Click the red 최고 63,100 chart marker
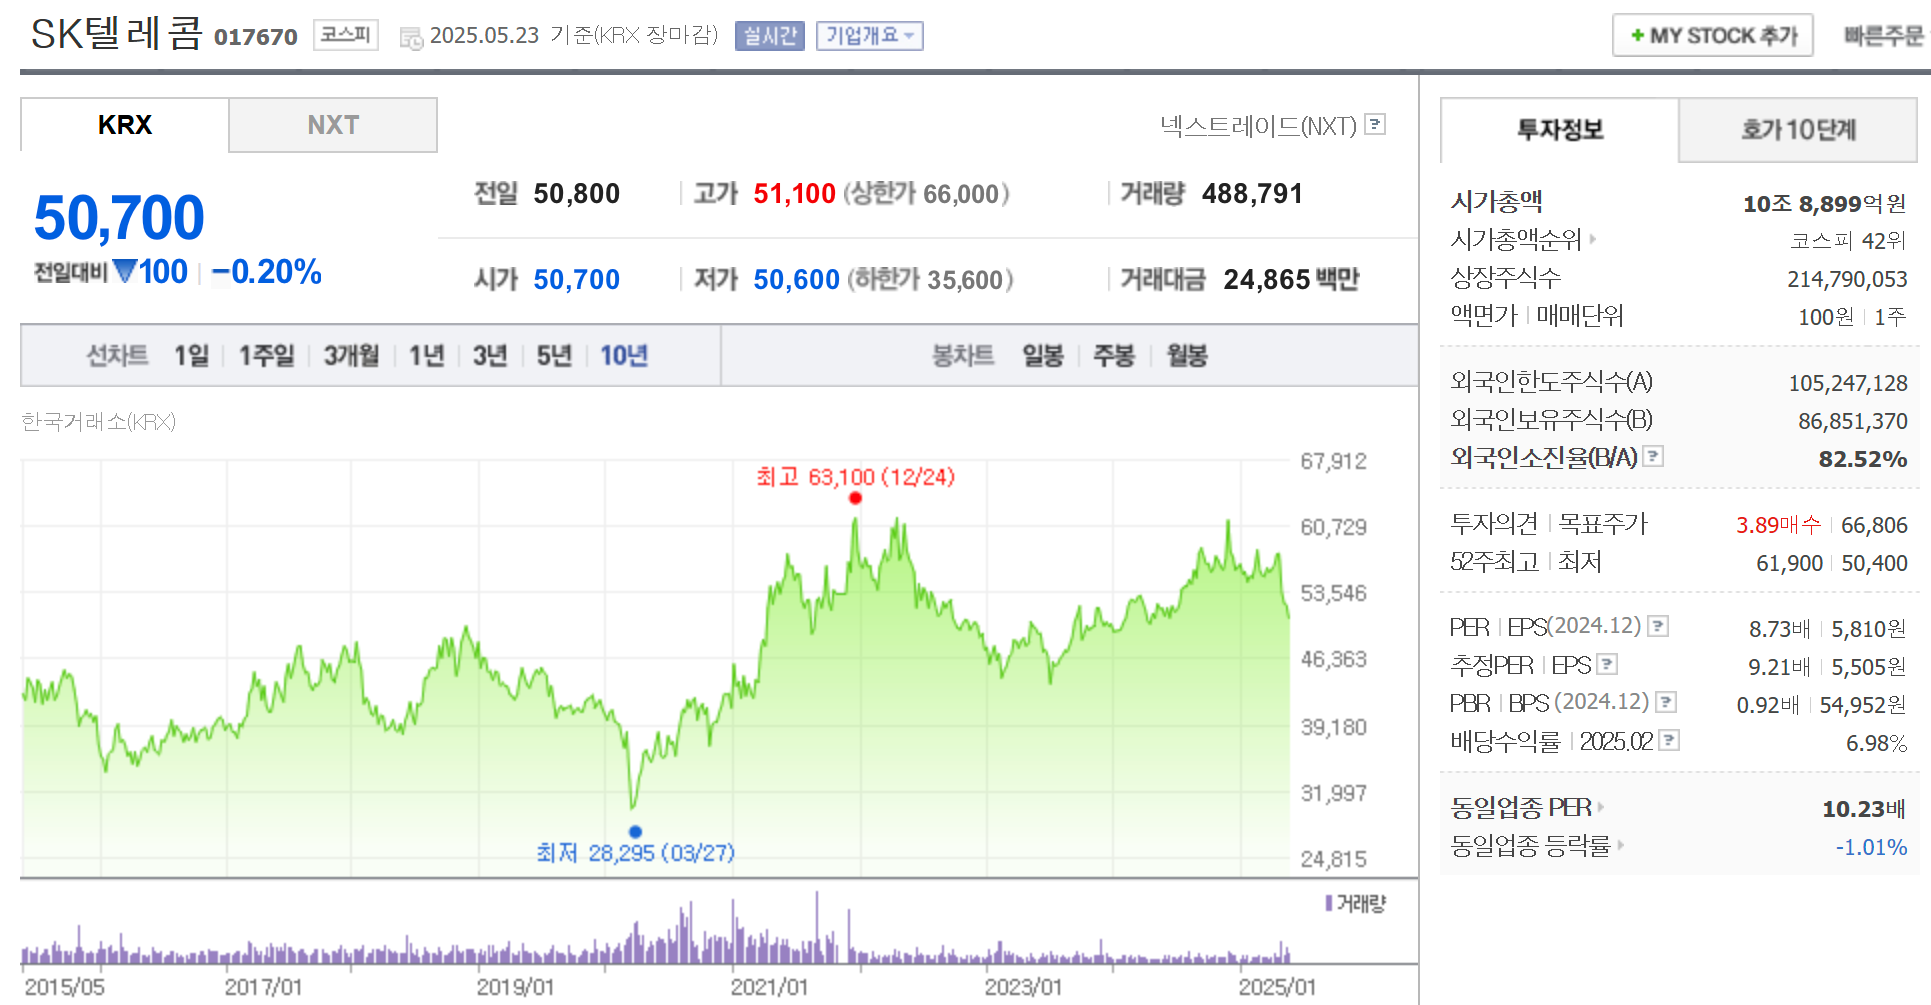This screenshot has width=1931, height=1005. click(x=855, y=498)
